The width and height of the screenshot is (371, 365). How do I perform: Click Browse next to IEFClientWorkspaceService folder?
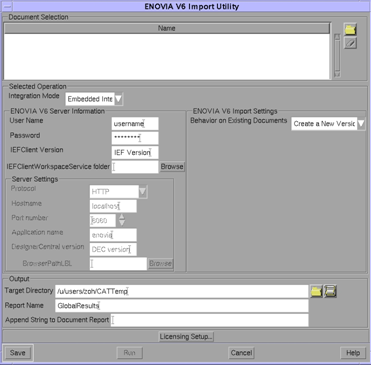click(172, 167)
